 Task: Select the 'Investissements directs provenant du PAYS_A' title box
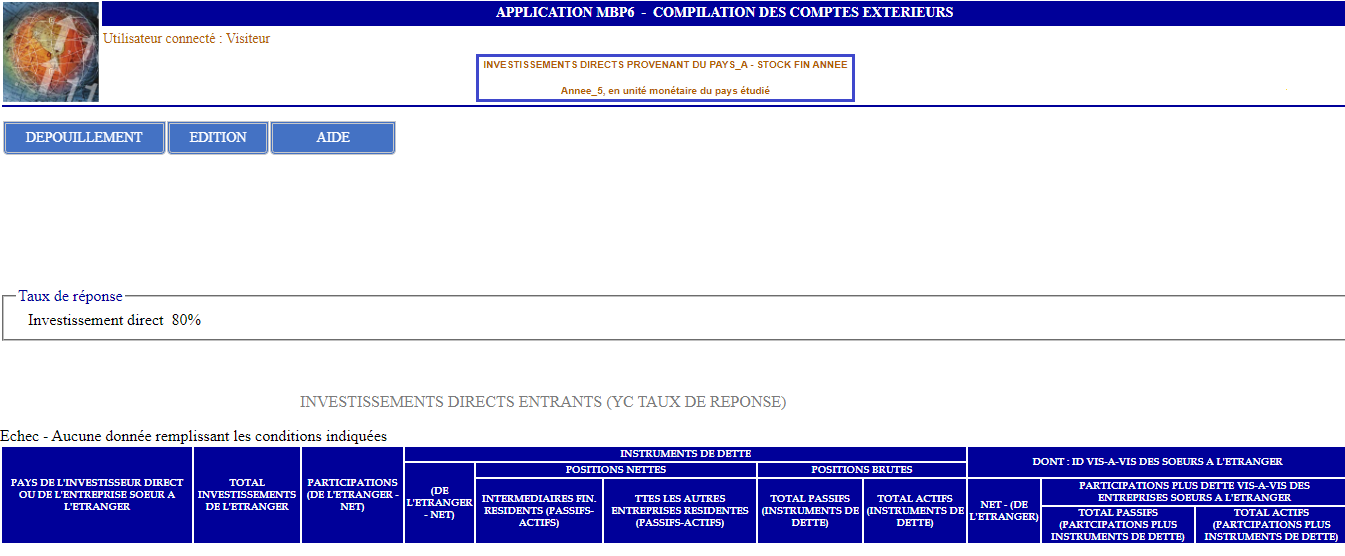665,77
